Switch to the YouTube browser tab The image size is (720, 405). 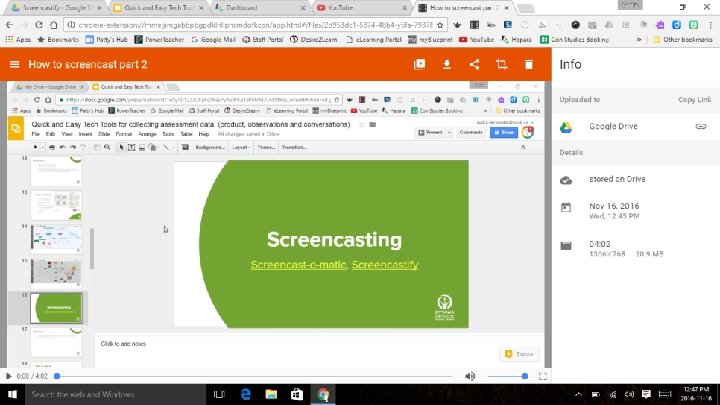coord(359,8)
